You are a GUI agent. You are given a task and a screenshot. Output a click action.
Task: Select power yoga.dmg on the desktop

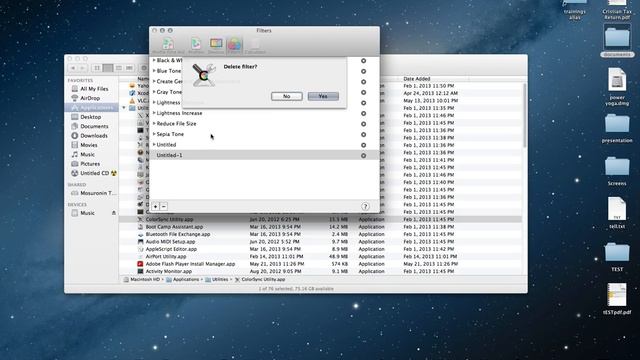point(617,87)
